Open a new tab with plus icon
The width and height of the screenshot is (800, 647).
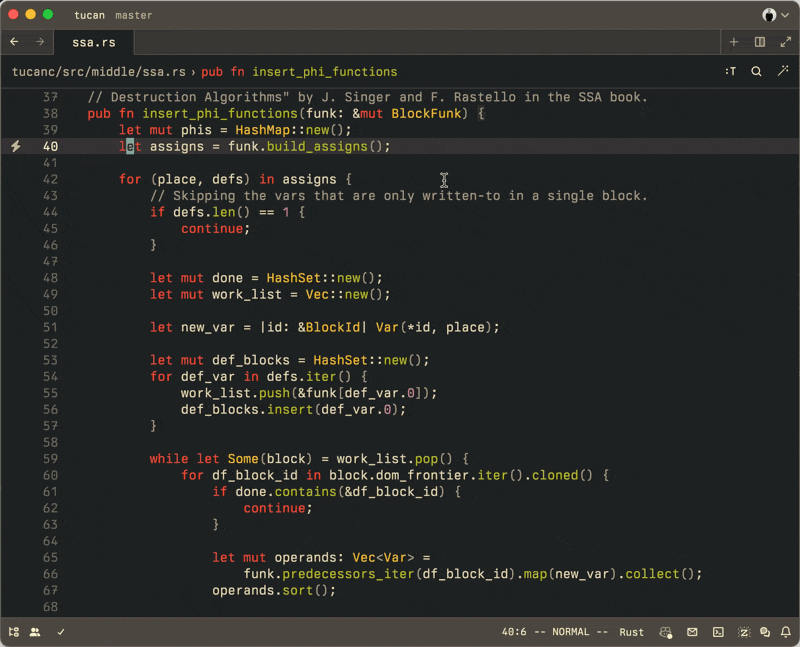pos(734,42)
